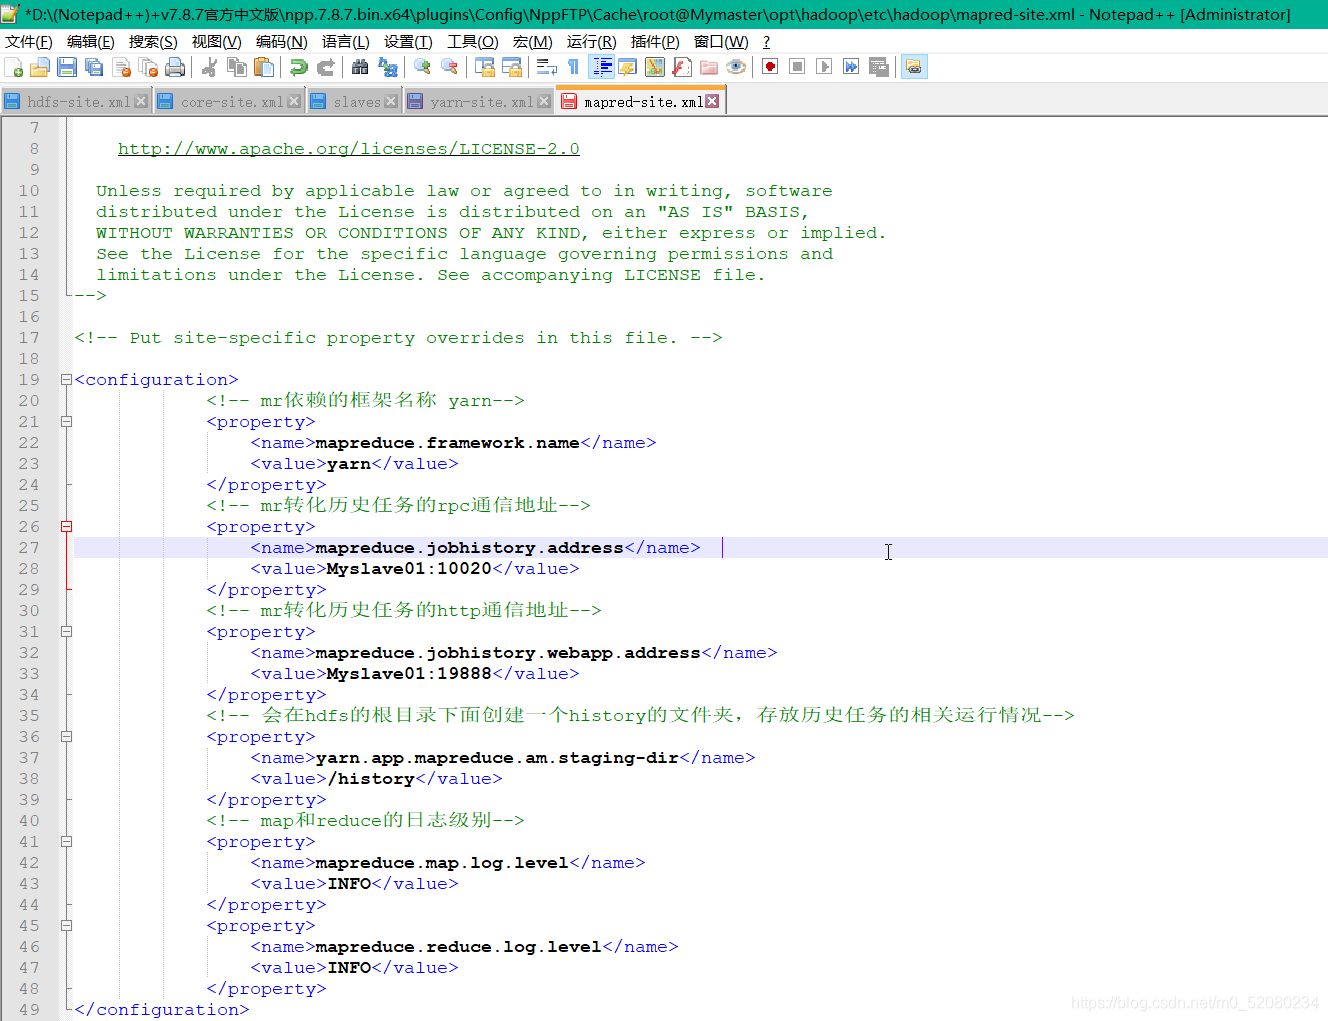Switch to the core-site.xml tab
Screen dimensions: 1328x1021
tap(232, 102)
